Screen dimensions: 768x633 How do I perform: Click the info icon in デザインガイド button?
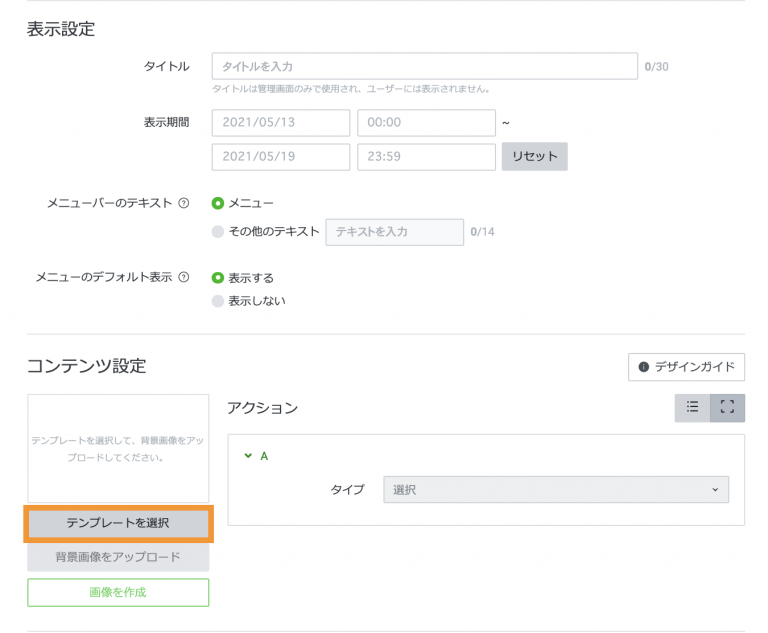tap(644, 367)
